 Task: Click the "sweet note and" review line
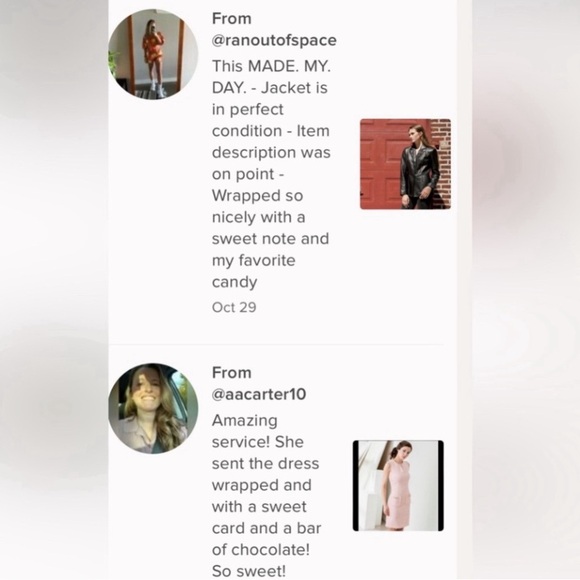click(x=270, y=239)
